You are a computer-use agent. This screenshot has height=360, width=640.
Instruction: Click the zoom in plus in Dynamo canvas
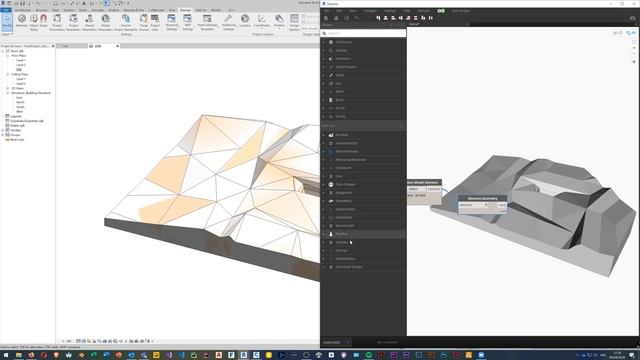coord(634,48)
